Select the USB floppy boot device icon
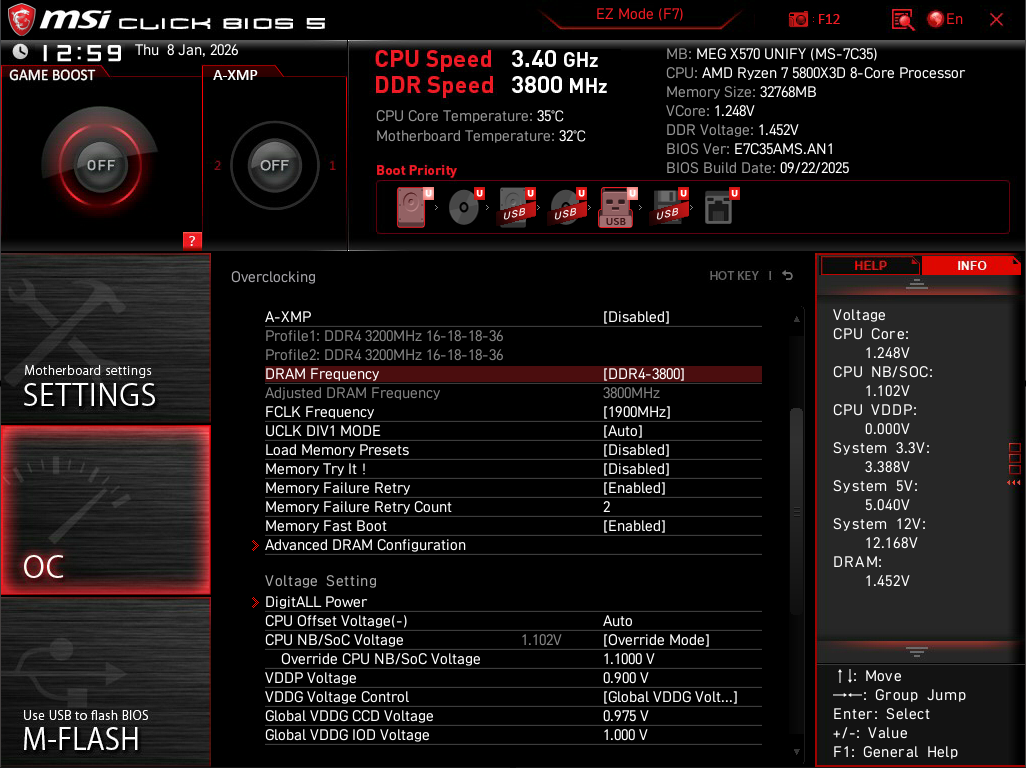Viewport: 1026px width, 768px height. coord(669,207)
